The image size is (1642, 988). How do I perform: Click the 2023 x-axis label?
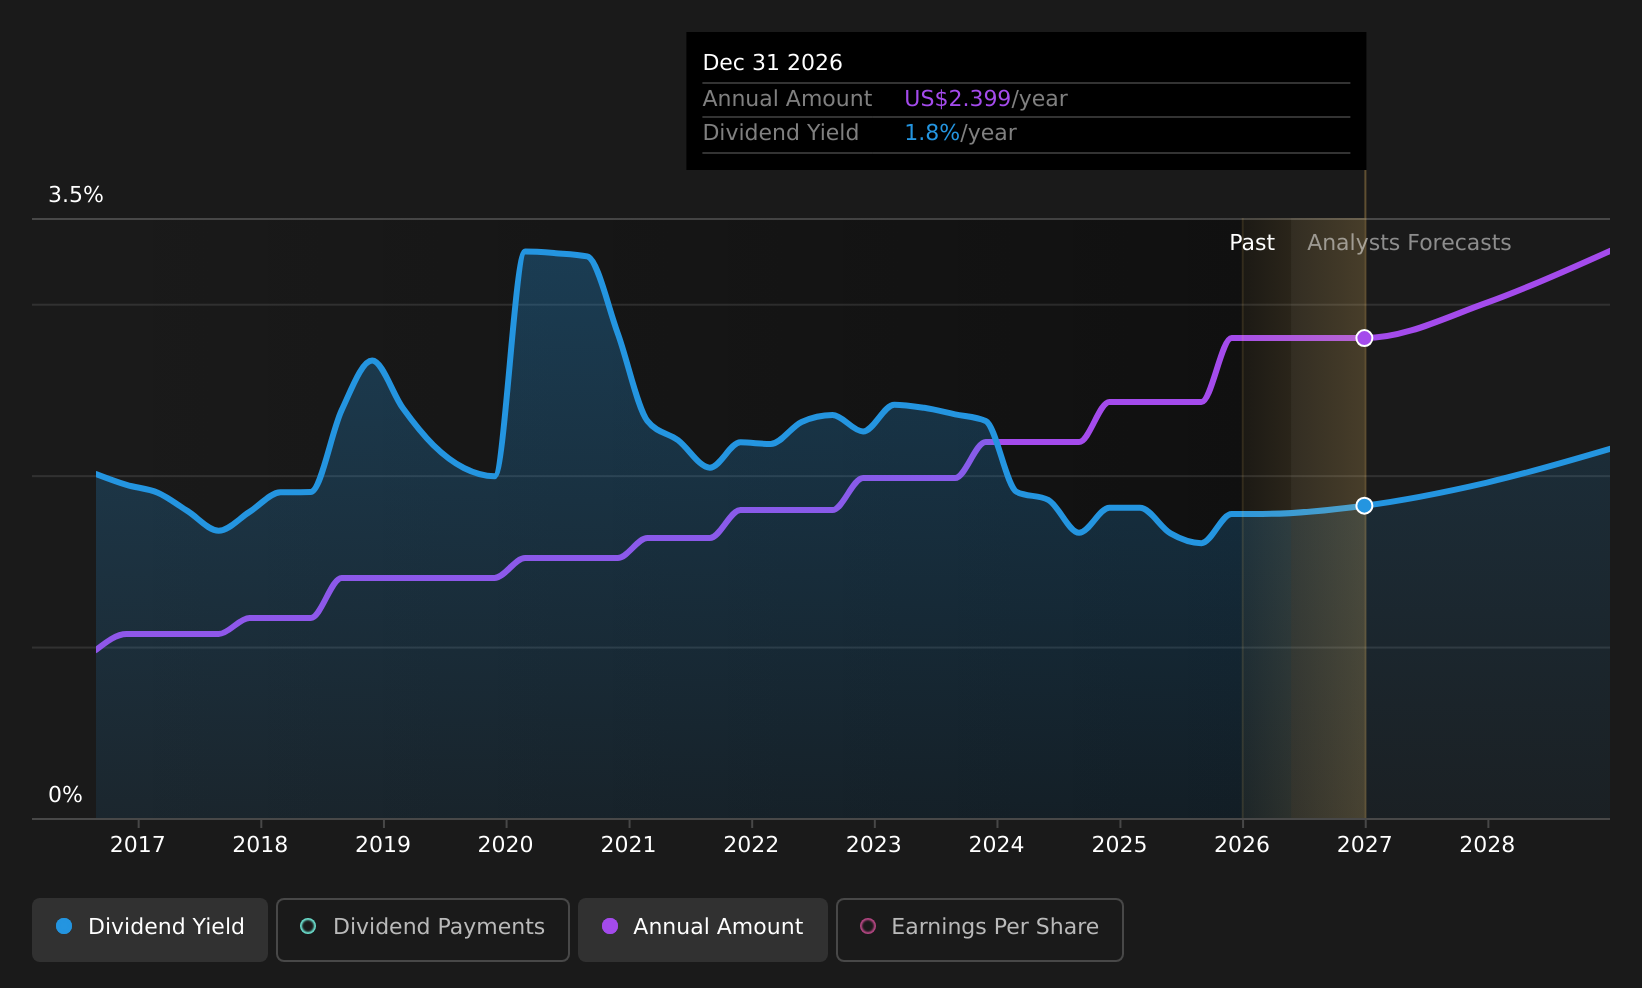tap(874, 845)
